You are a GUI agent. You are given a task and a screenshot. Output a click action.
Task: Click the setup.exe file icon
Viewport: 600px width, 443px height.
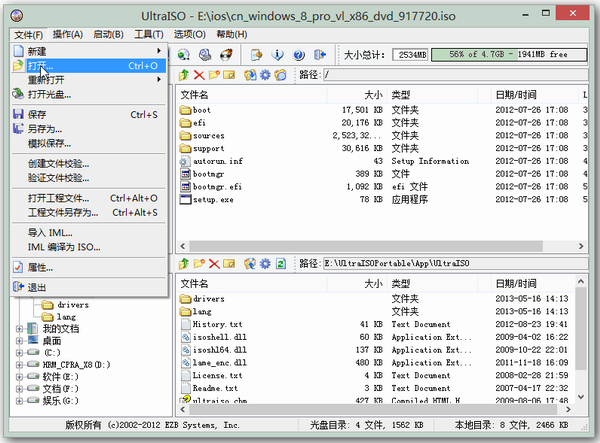pyautogui.click(x=185, y=199)
